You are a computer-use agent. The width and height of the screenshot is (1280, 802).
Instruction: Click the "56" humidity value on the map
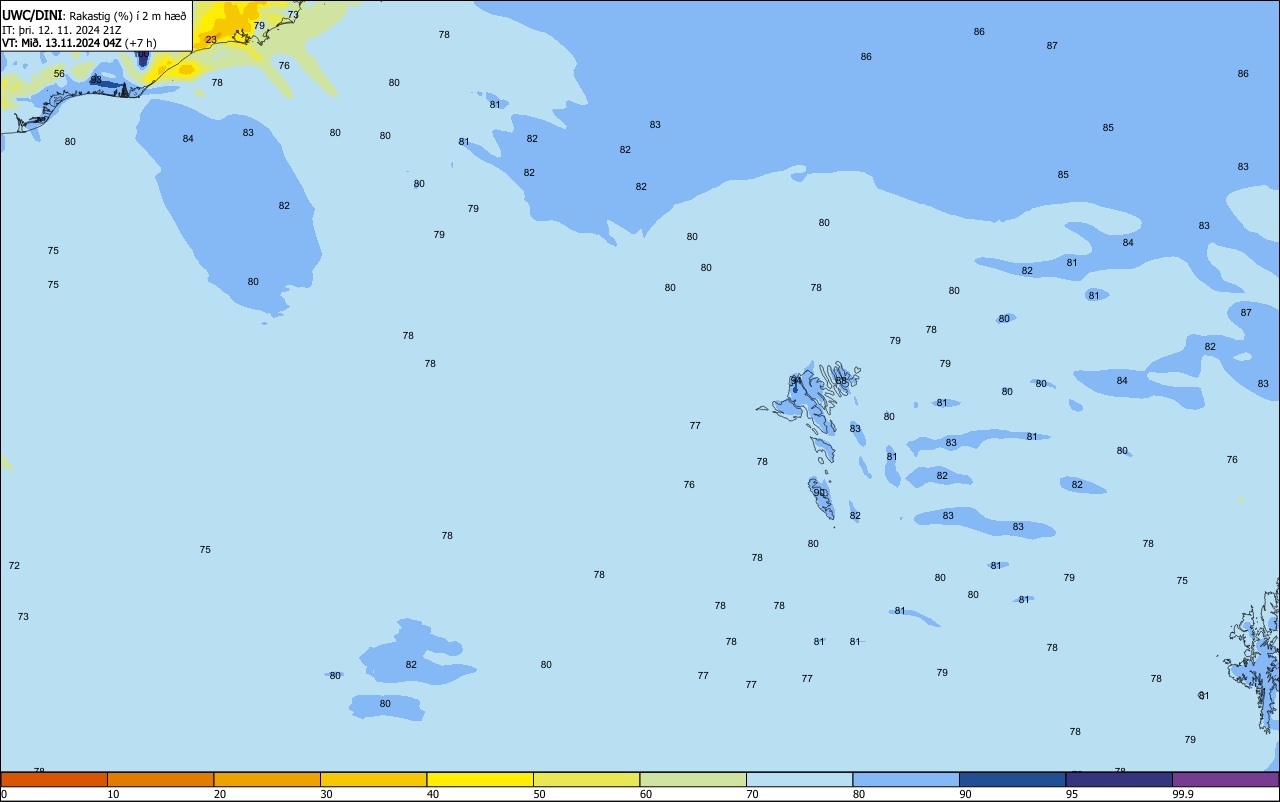click(59, 74)
